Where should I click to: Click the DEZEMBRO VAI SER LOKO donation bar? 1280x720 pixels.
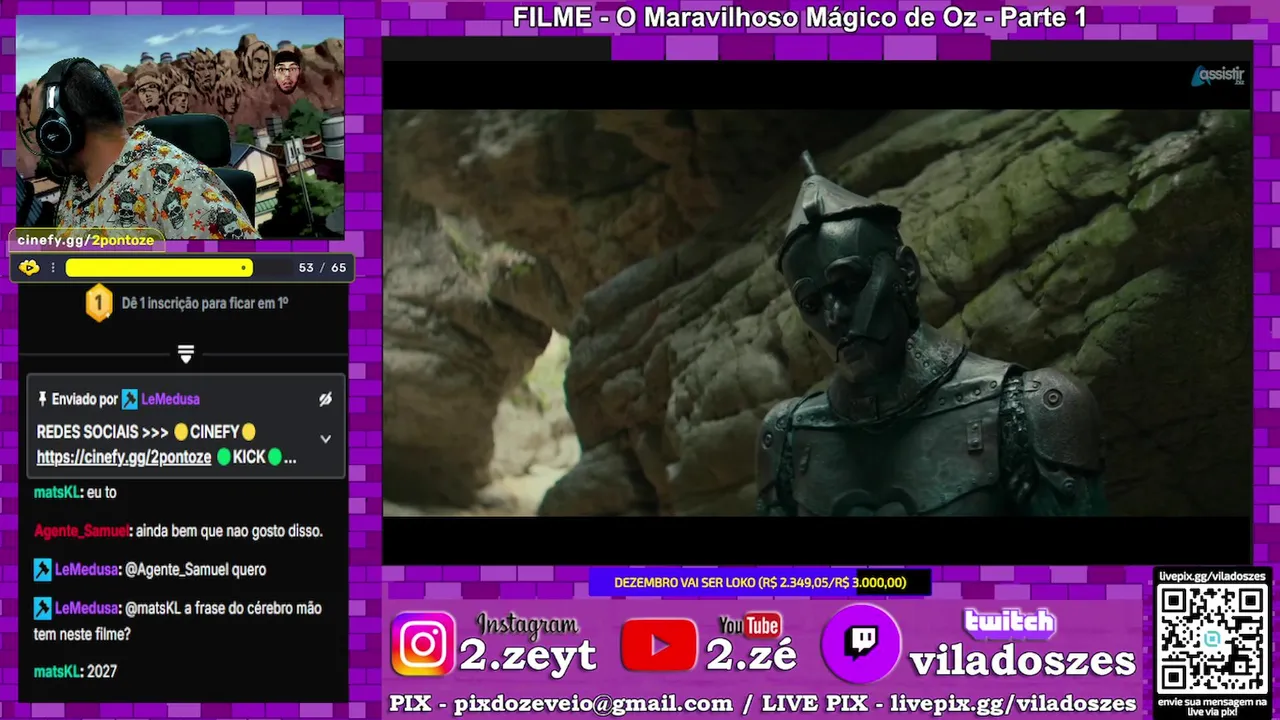click(x=760, y=582)
